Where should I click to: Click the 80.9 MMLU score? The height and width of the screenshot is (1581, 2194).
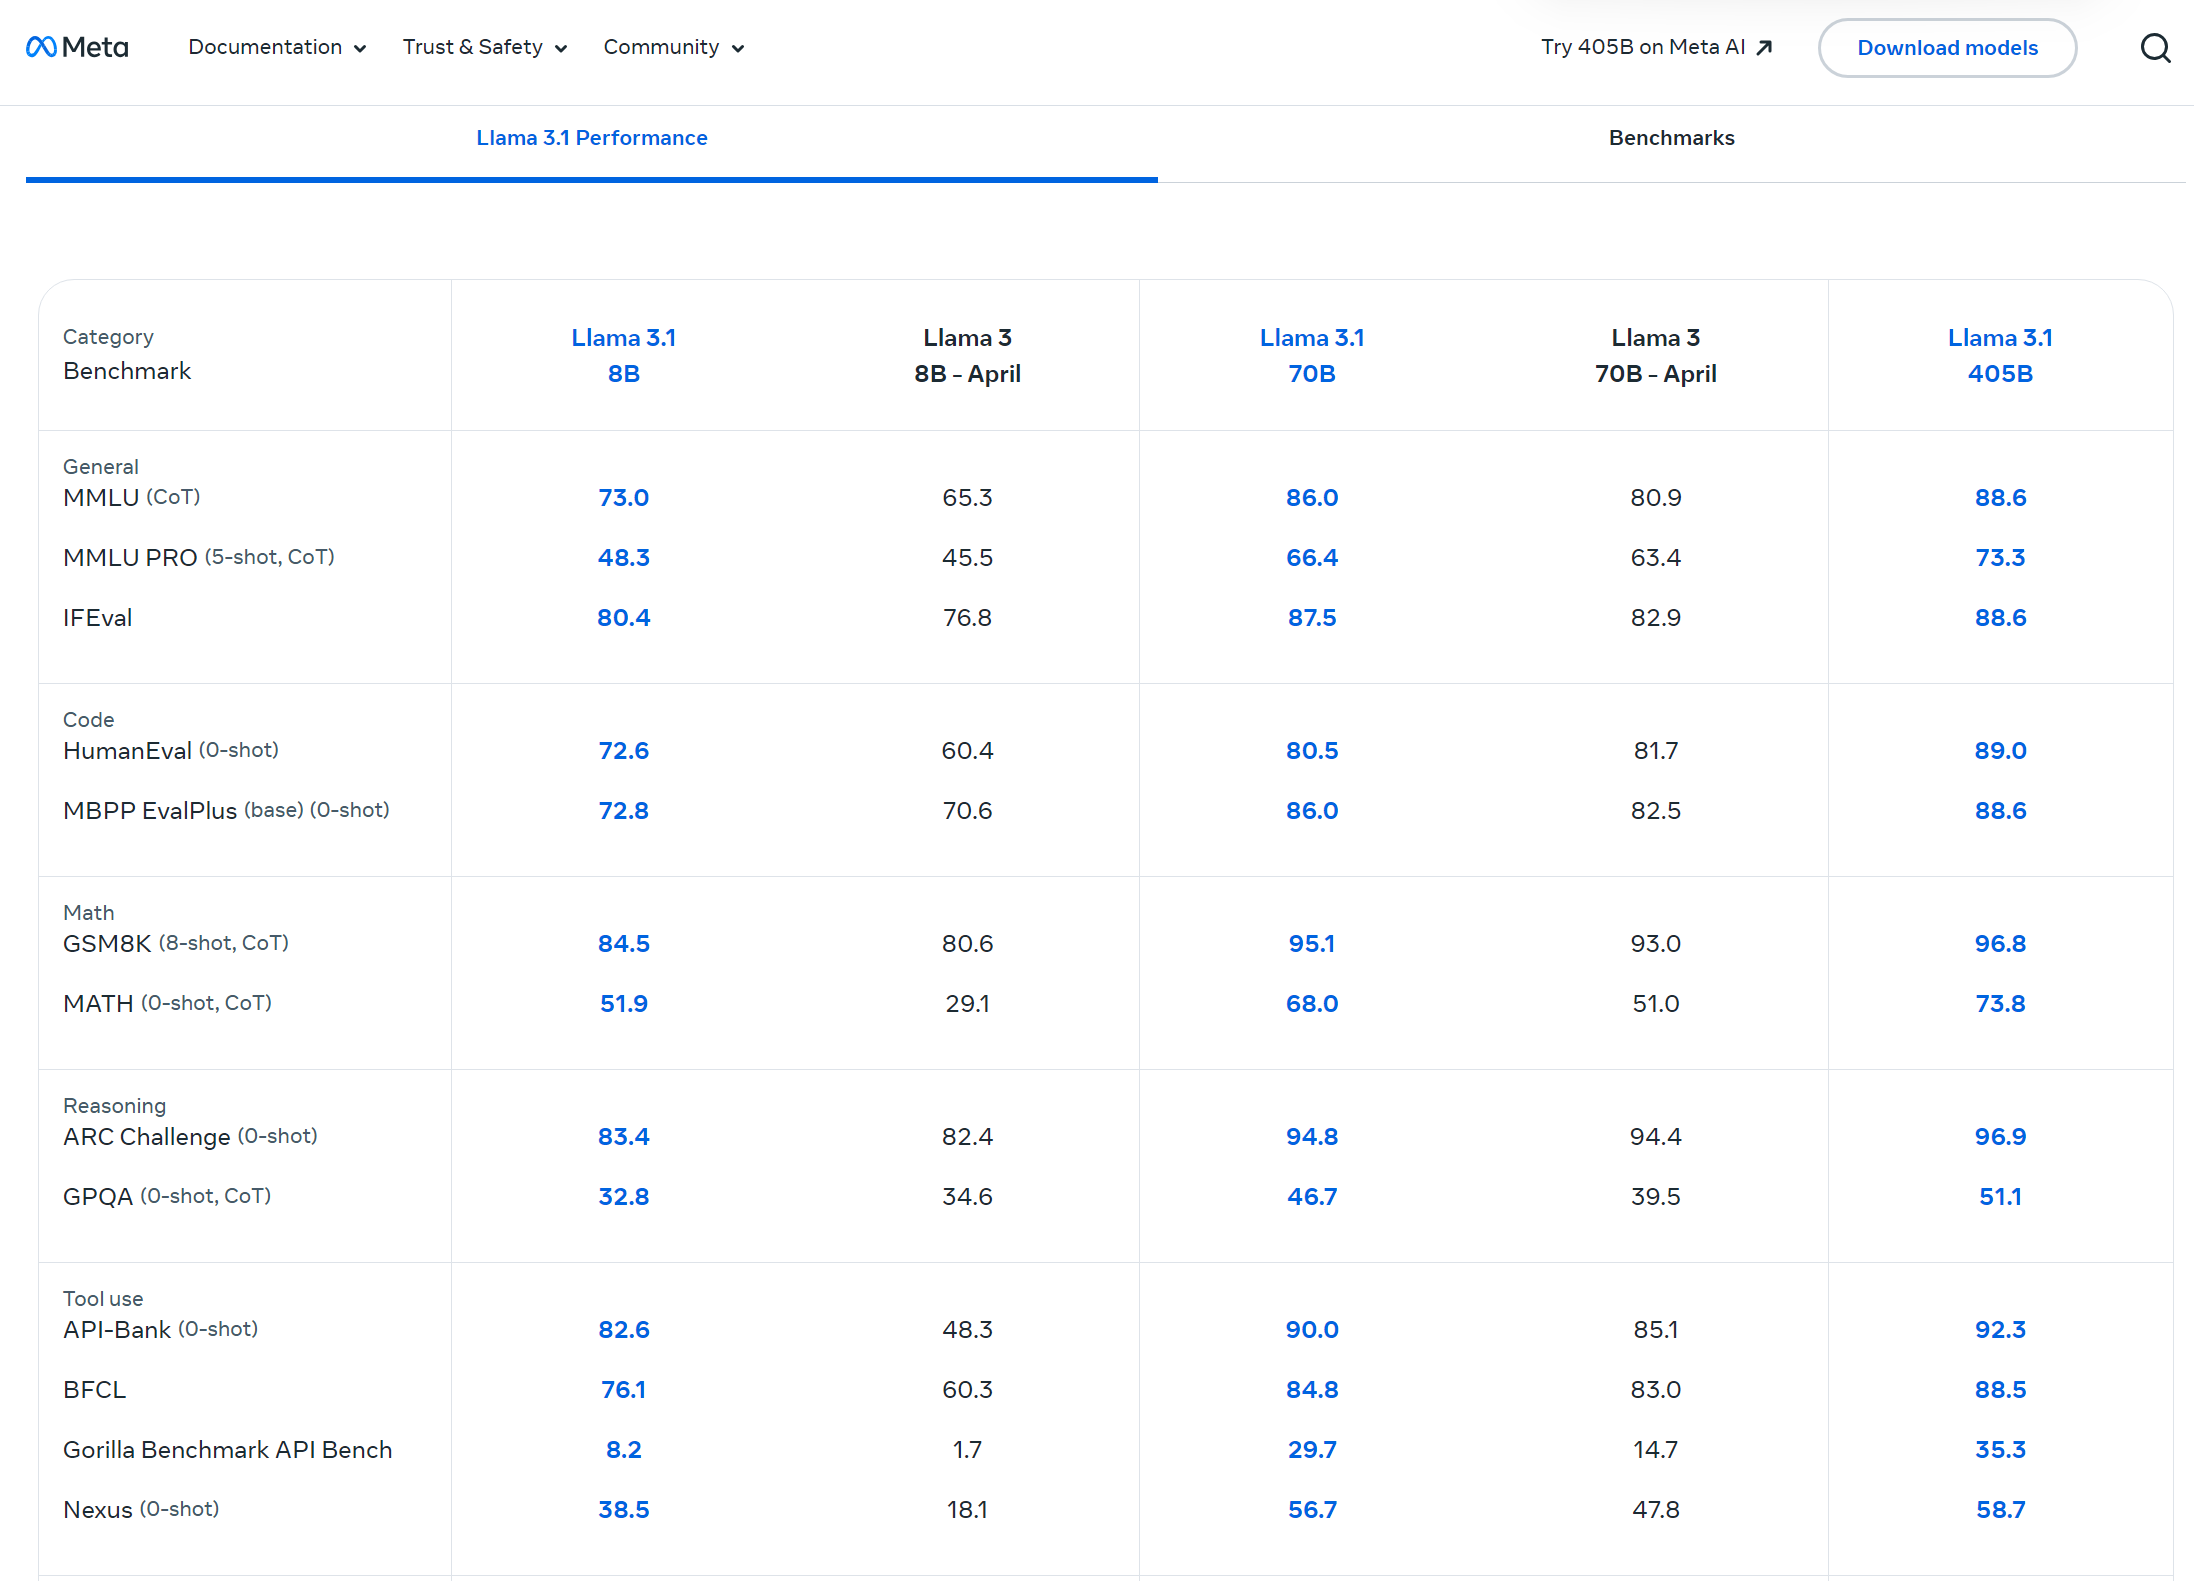tap(1656, 497)
